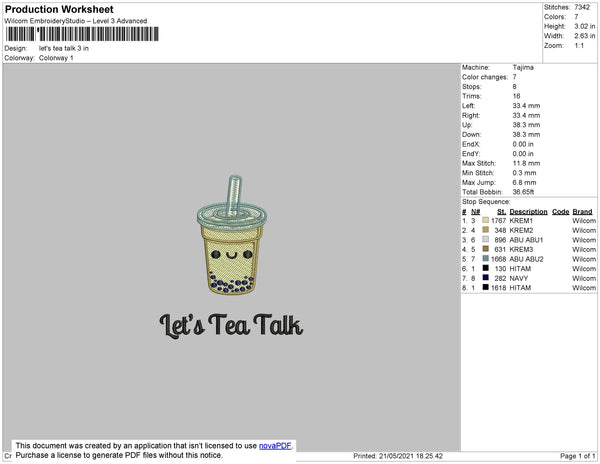Click the barcode under Production Worksheet title

click(82, 34)
